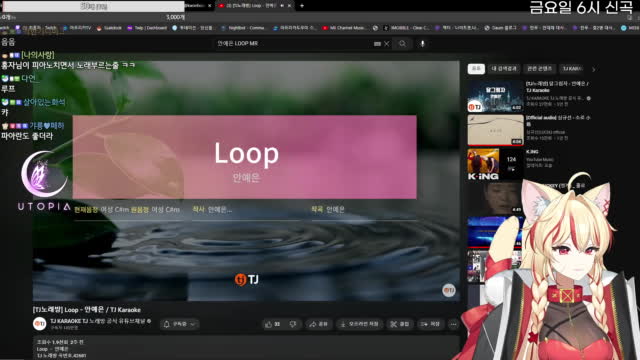640x360 pixels.
Task: Open the Official audio video title
Action: point(558,120)
